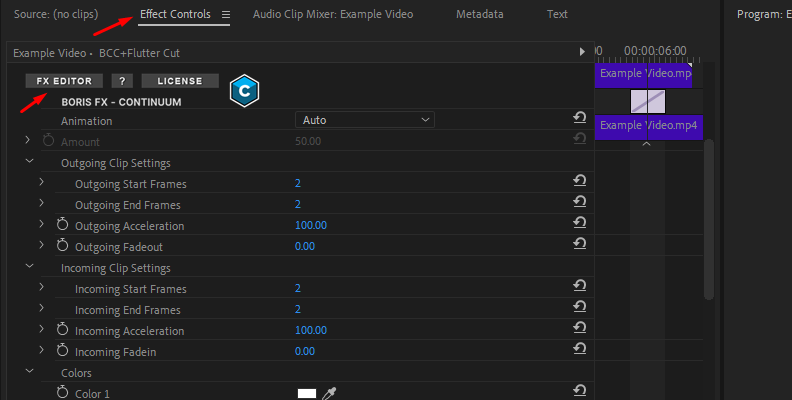Reset the Animation parameter
Image resolution: width=792 pixels, height=400 pixels.
coord(579,119)
